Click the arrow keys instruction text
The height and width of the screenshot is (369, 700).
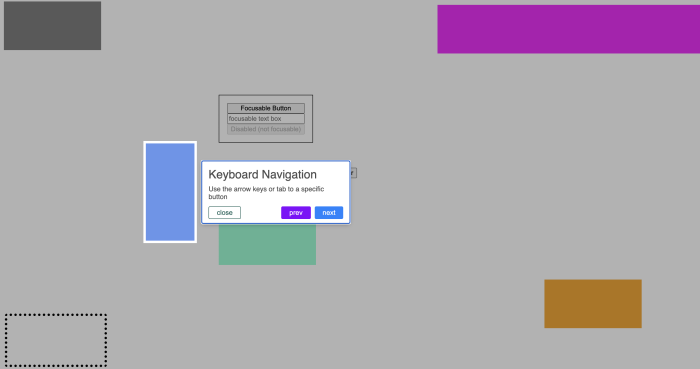(266, 193)
